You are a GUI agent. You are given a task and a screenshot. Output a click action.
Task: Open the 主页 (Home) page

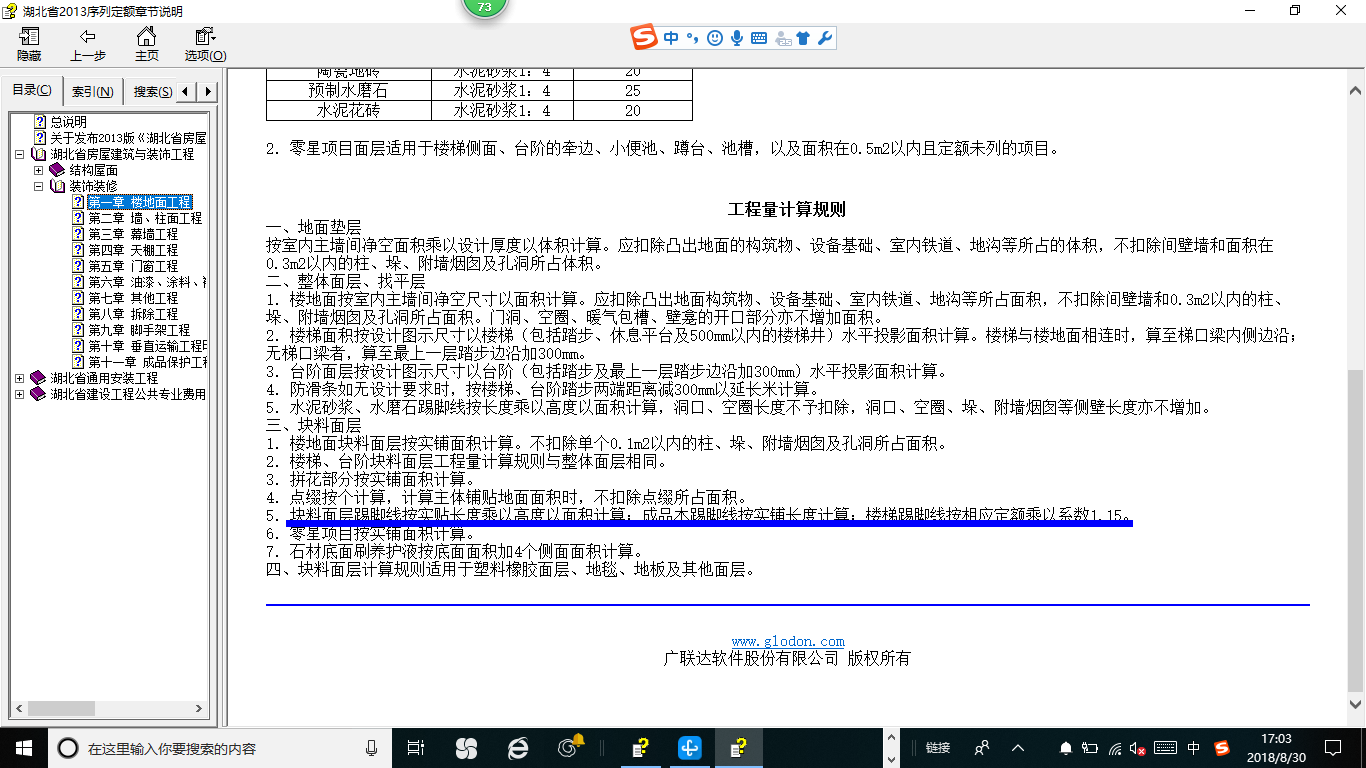pos(147,45)
